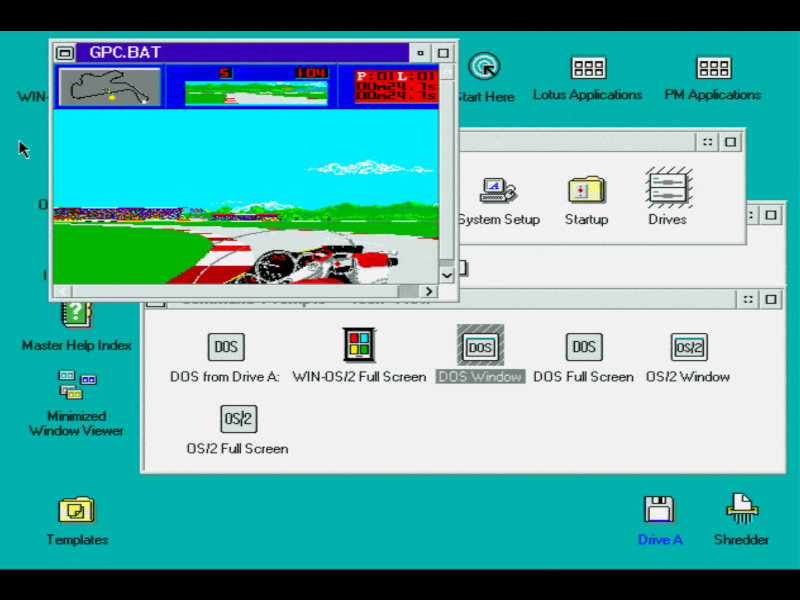Open the PM Applications folder icon
This screenshot has width=800, height=600.
pyautogui.click(x=714, y=67)
